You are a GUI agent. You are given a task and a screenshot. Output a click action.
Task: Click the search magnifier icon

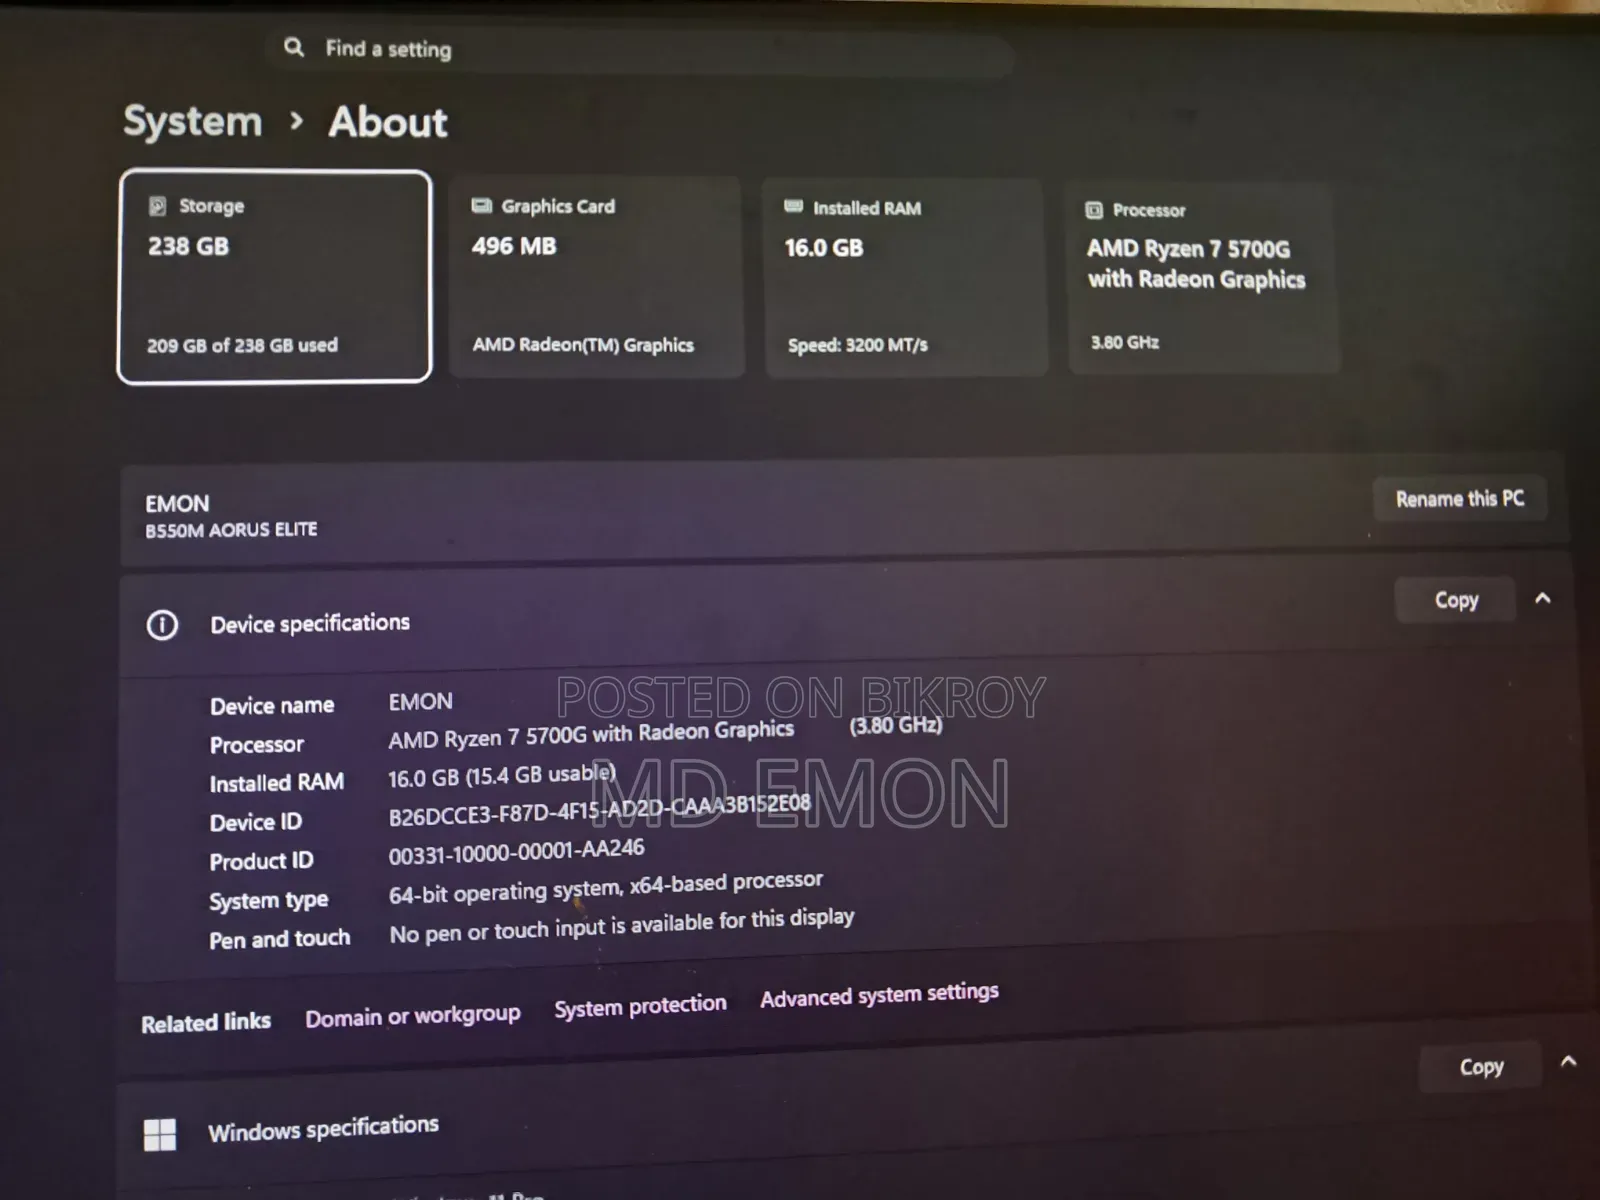click(293, 47)
